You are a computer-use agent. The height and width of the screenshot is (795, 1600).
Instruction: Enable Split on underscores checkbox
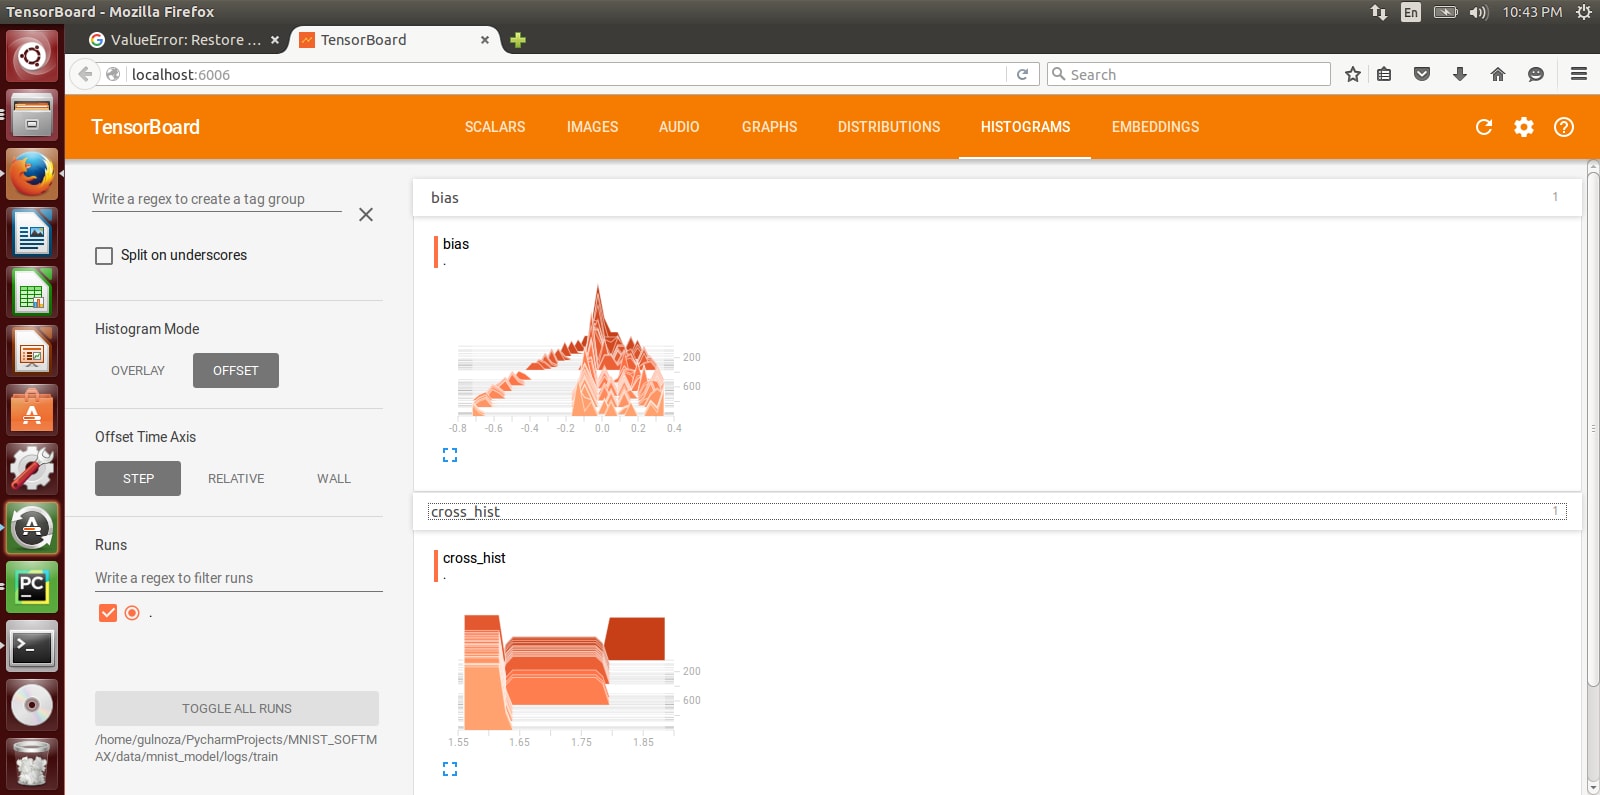coord(104,256)
